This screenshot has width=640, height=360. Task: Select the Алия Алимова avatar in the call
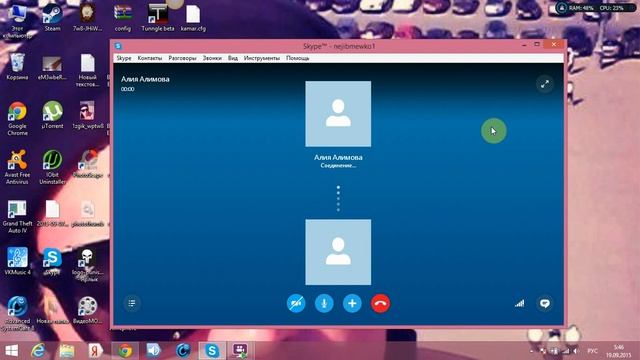pyautogui.click(x=338, y=114)
